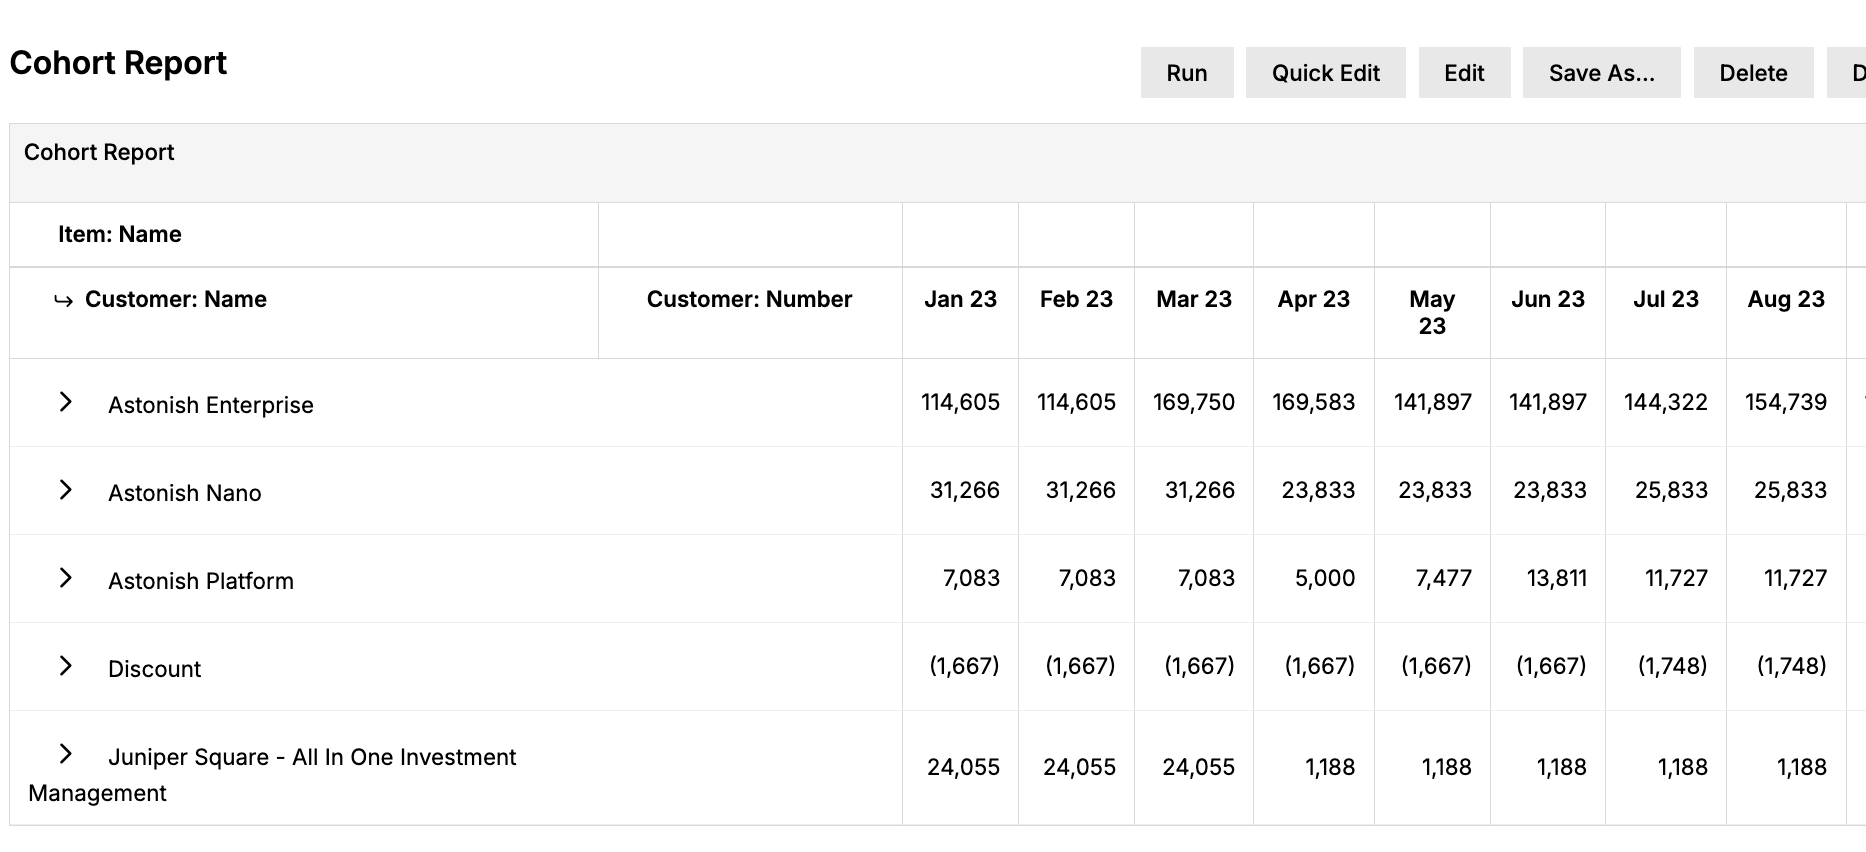This screenshot has width=1866, height=852.
Task: Expand the Discount row
Action: click(66, 666)
